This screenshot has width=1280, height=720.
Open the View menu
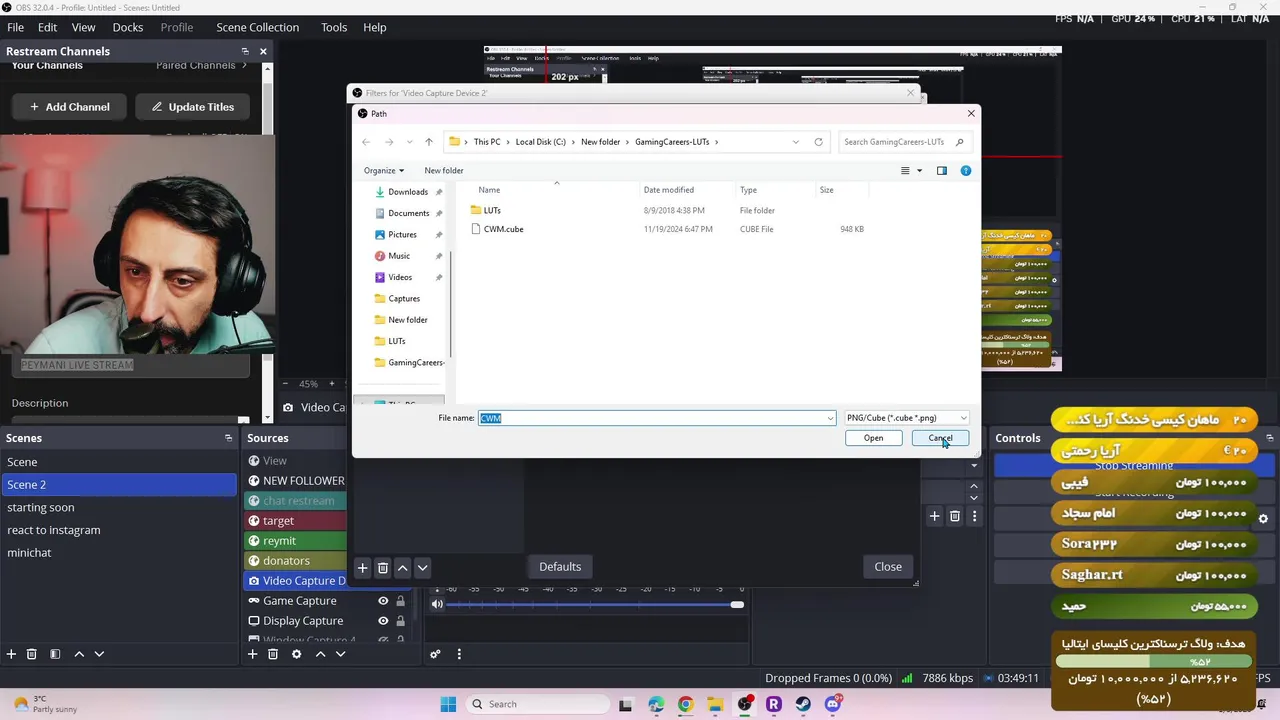[x=84, y=27]
